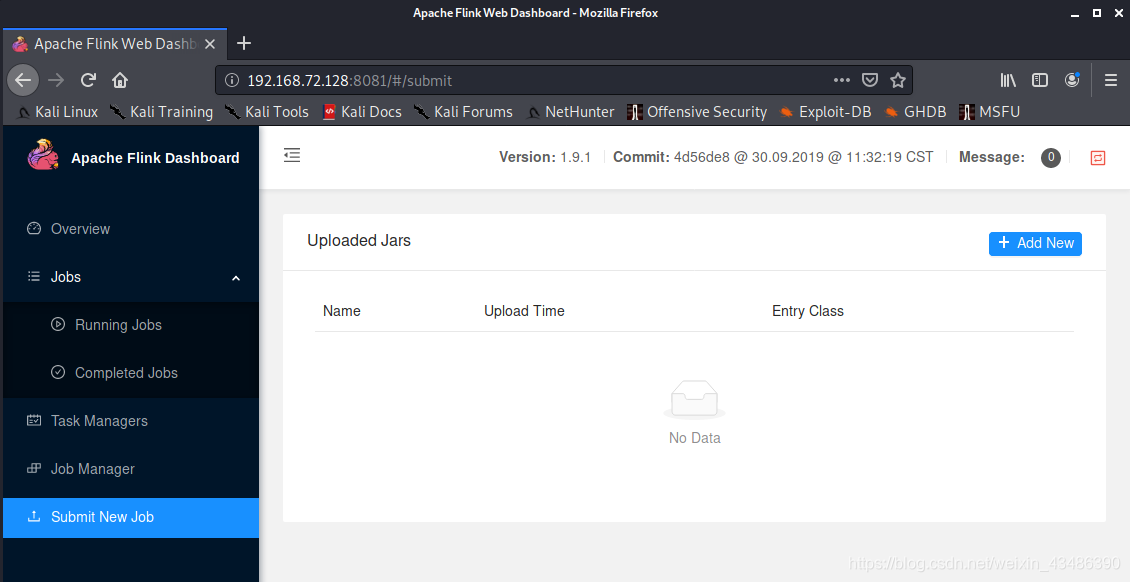Collapse the Jobs submenu arrow
Viewport: 1130px width, 582px height.
(236, 278)
